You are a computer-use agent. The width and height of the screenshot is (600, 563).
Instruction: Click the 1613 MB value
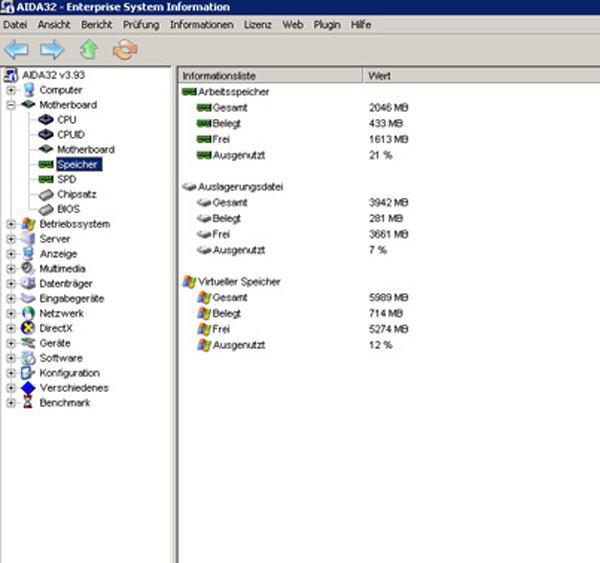[388, 139]
